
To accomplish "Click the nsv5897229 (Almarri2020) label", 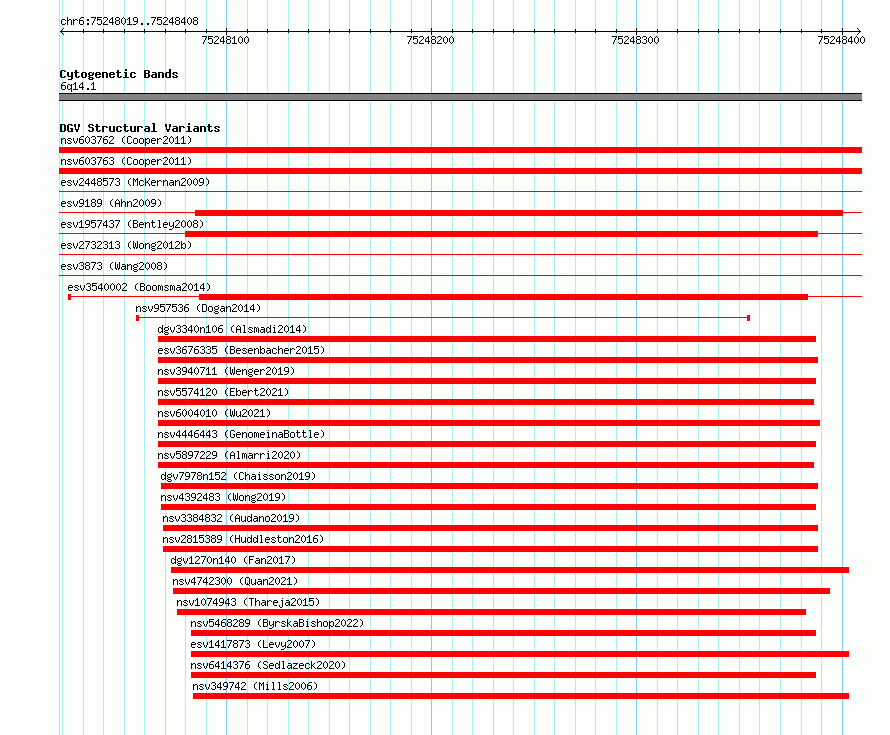I will (229, 455).
